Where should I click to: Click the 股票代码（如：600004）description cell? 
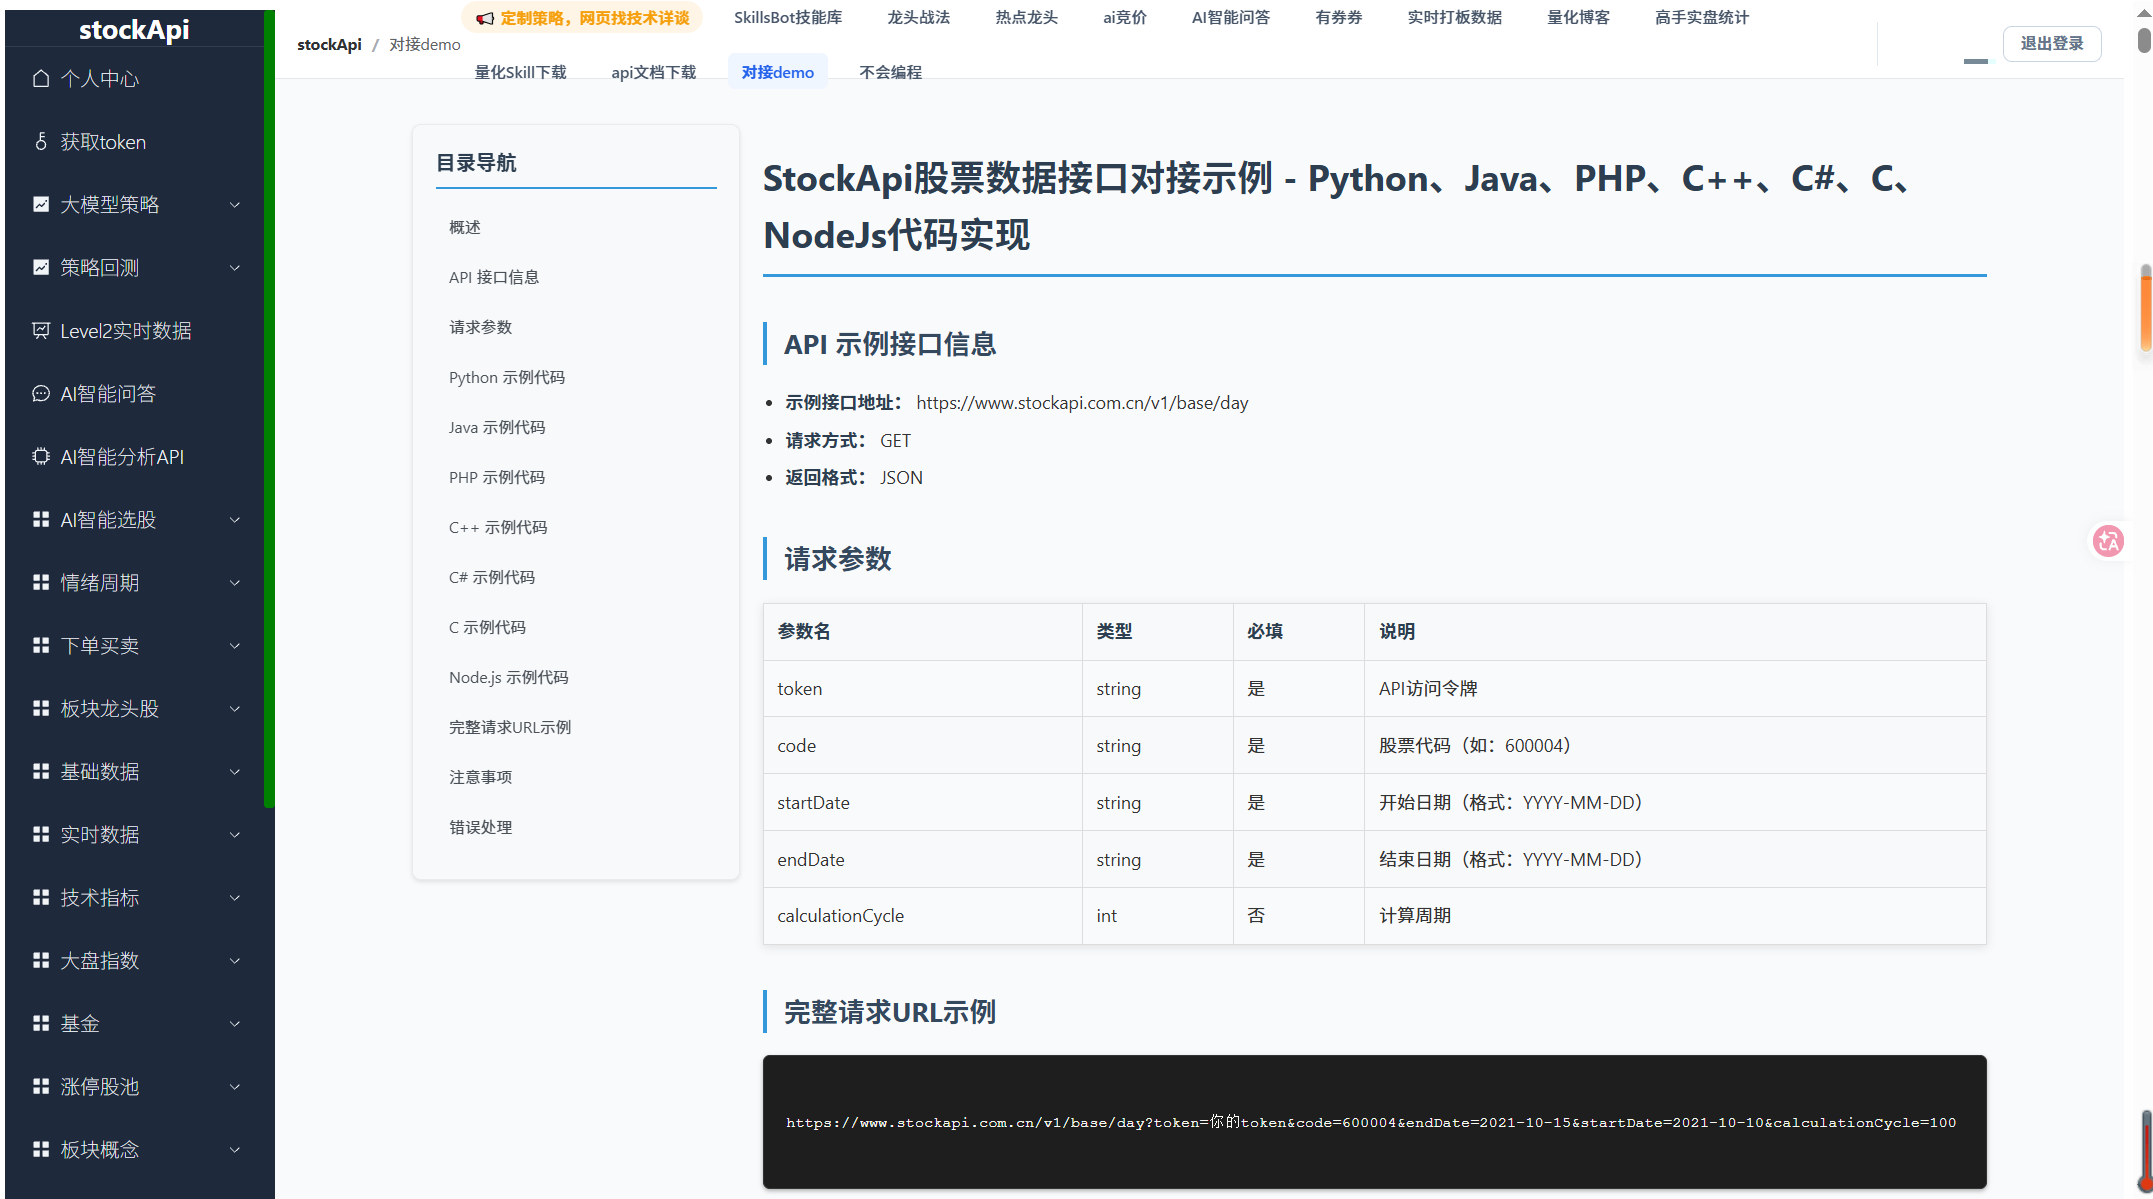(x=1675, y=746)
